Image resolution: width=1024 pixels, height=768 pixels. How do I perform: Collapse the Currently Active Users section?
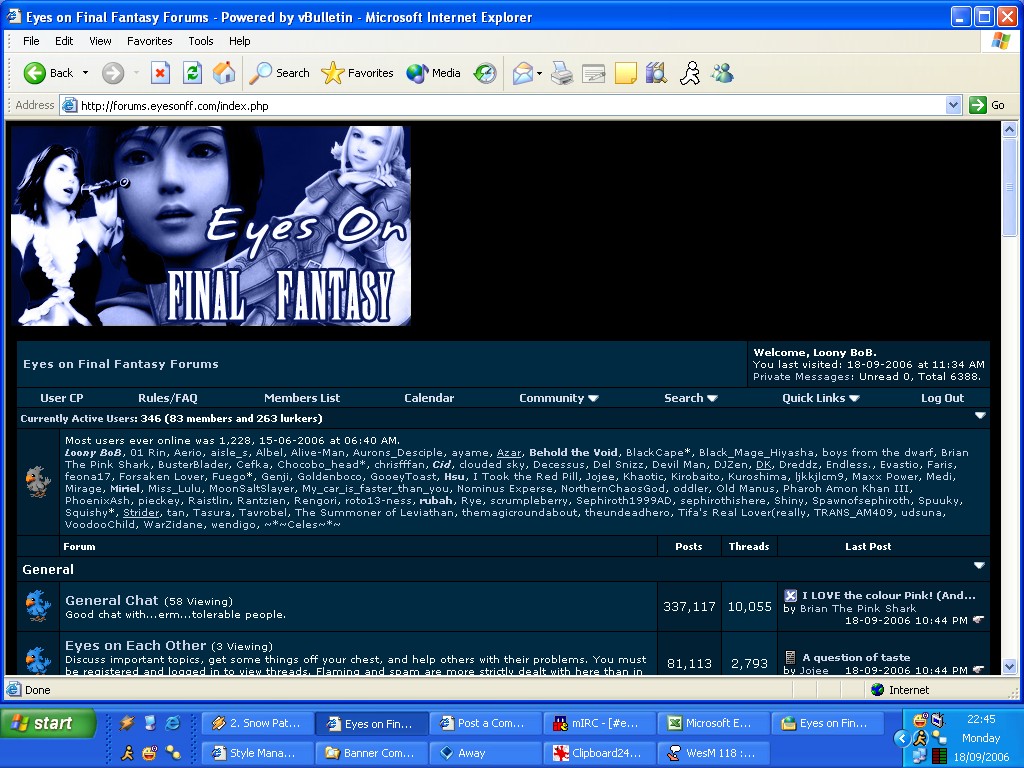[980, 415]
